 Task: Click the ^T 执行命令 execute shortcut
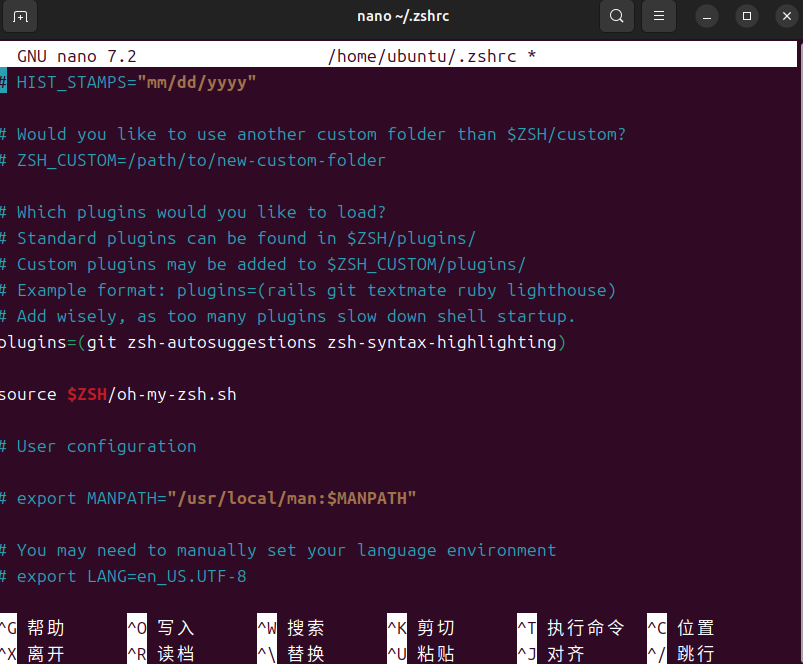(571, 628)
